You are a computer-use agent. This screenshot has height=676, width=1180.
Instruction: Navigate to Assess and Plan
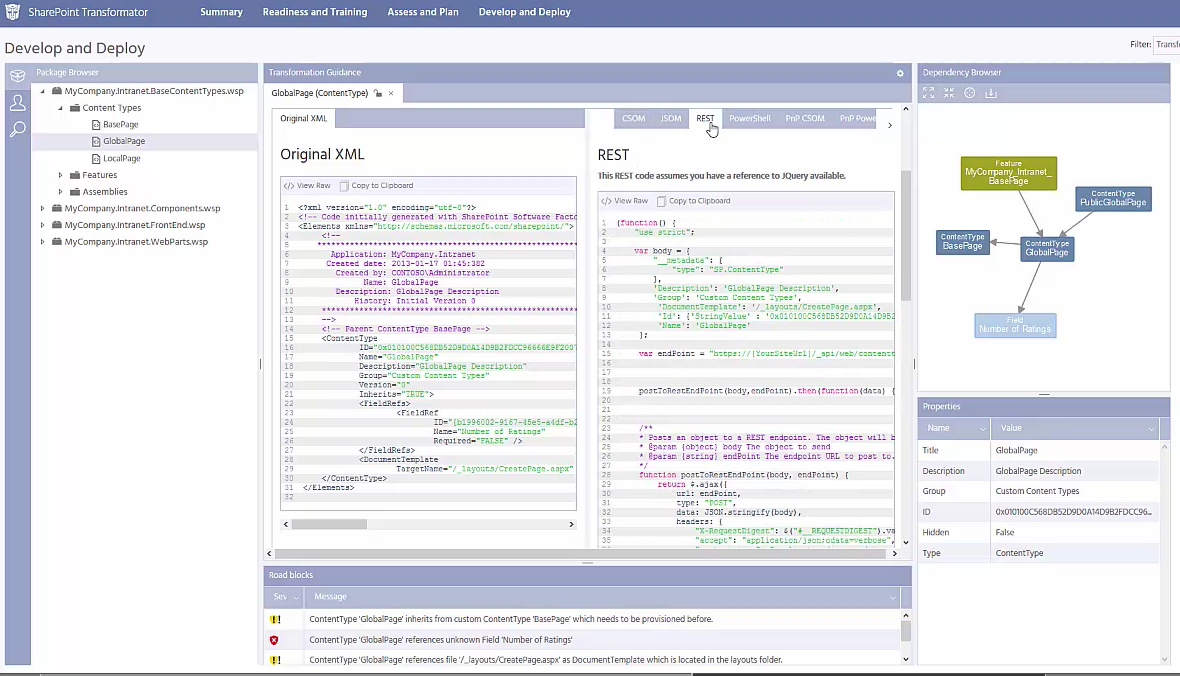[423, 12]
